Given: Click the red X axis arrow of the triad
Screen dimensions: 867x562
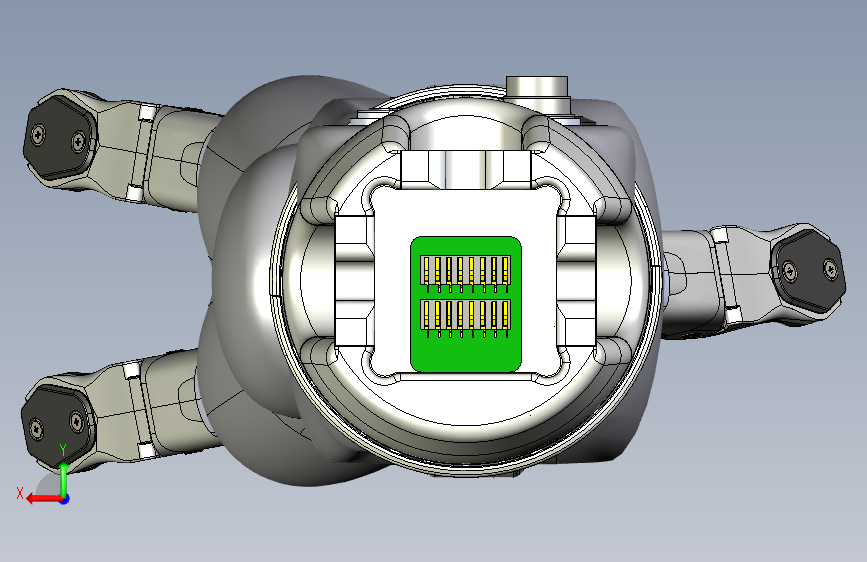Looking at the screenshot, I should pyautogui.click(x=43, y=499).
